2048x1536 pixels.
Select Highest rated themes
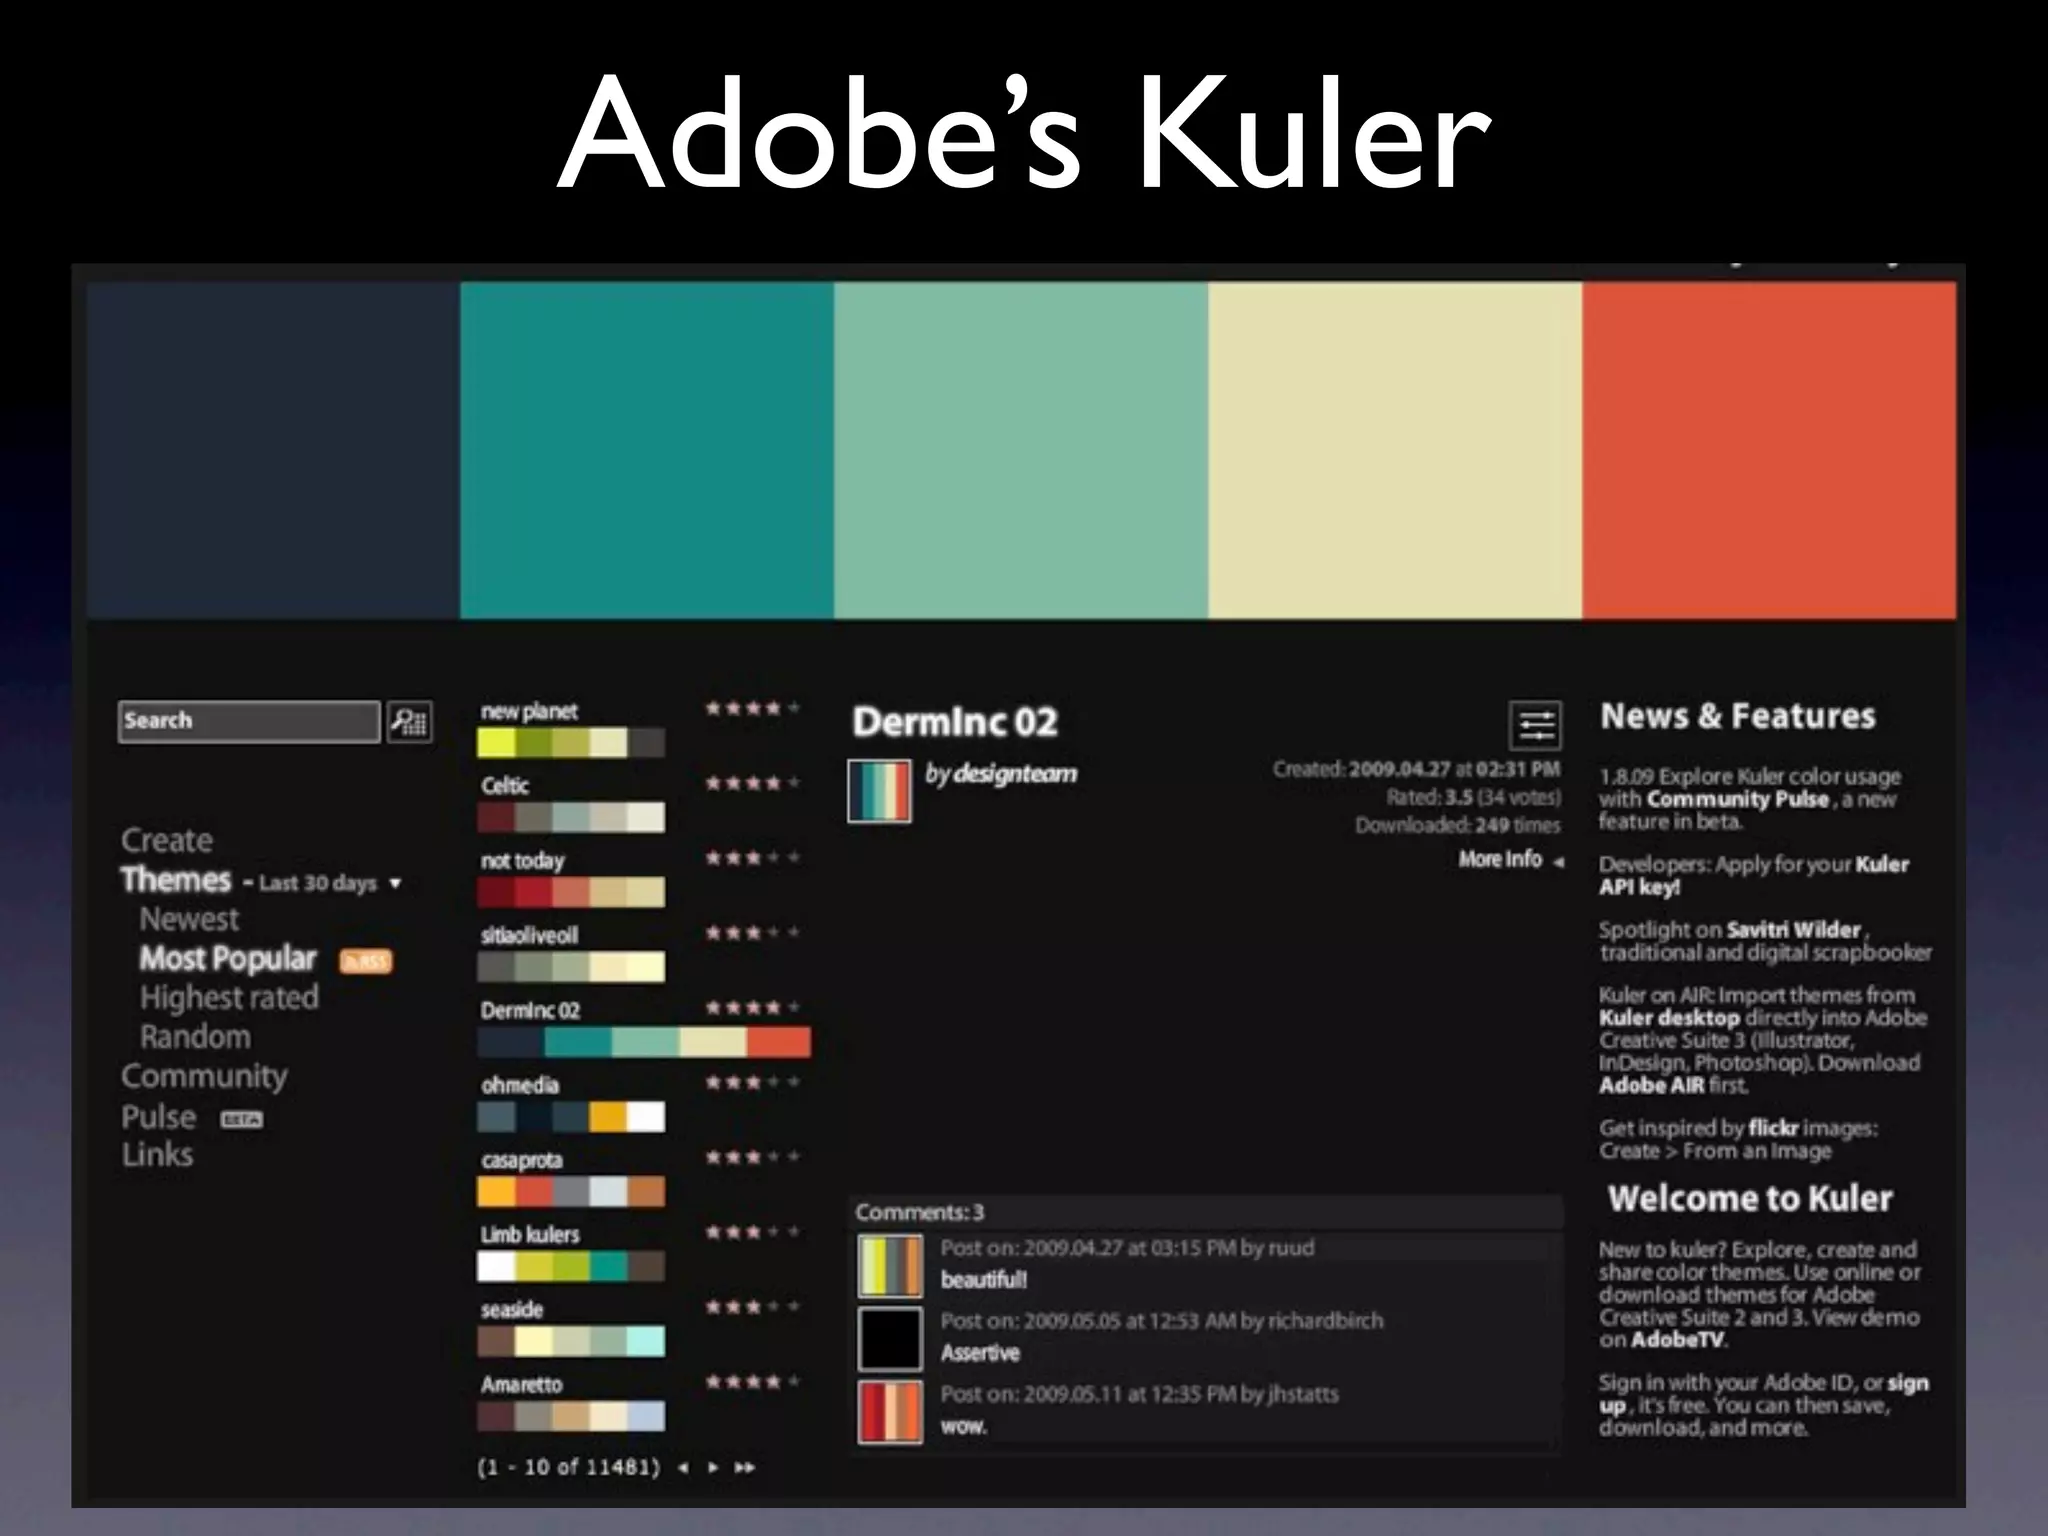pos(229,997)
